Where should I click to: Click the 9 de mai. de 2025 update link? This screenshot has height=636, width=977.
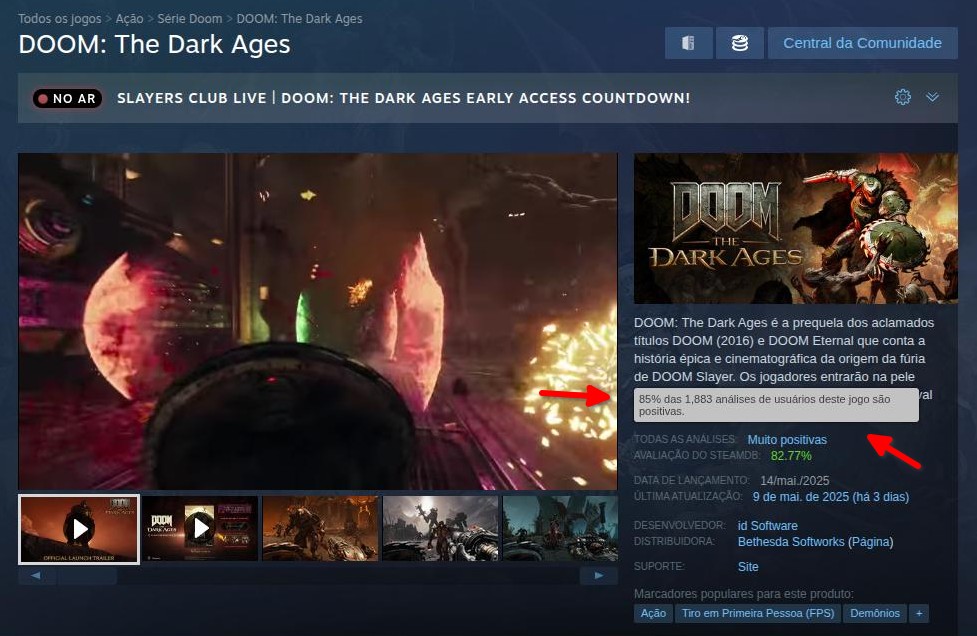tap(831, 497)
